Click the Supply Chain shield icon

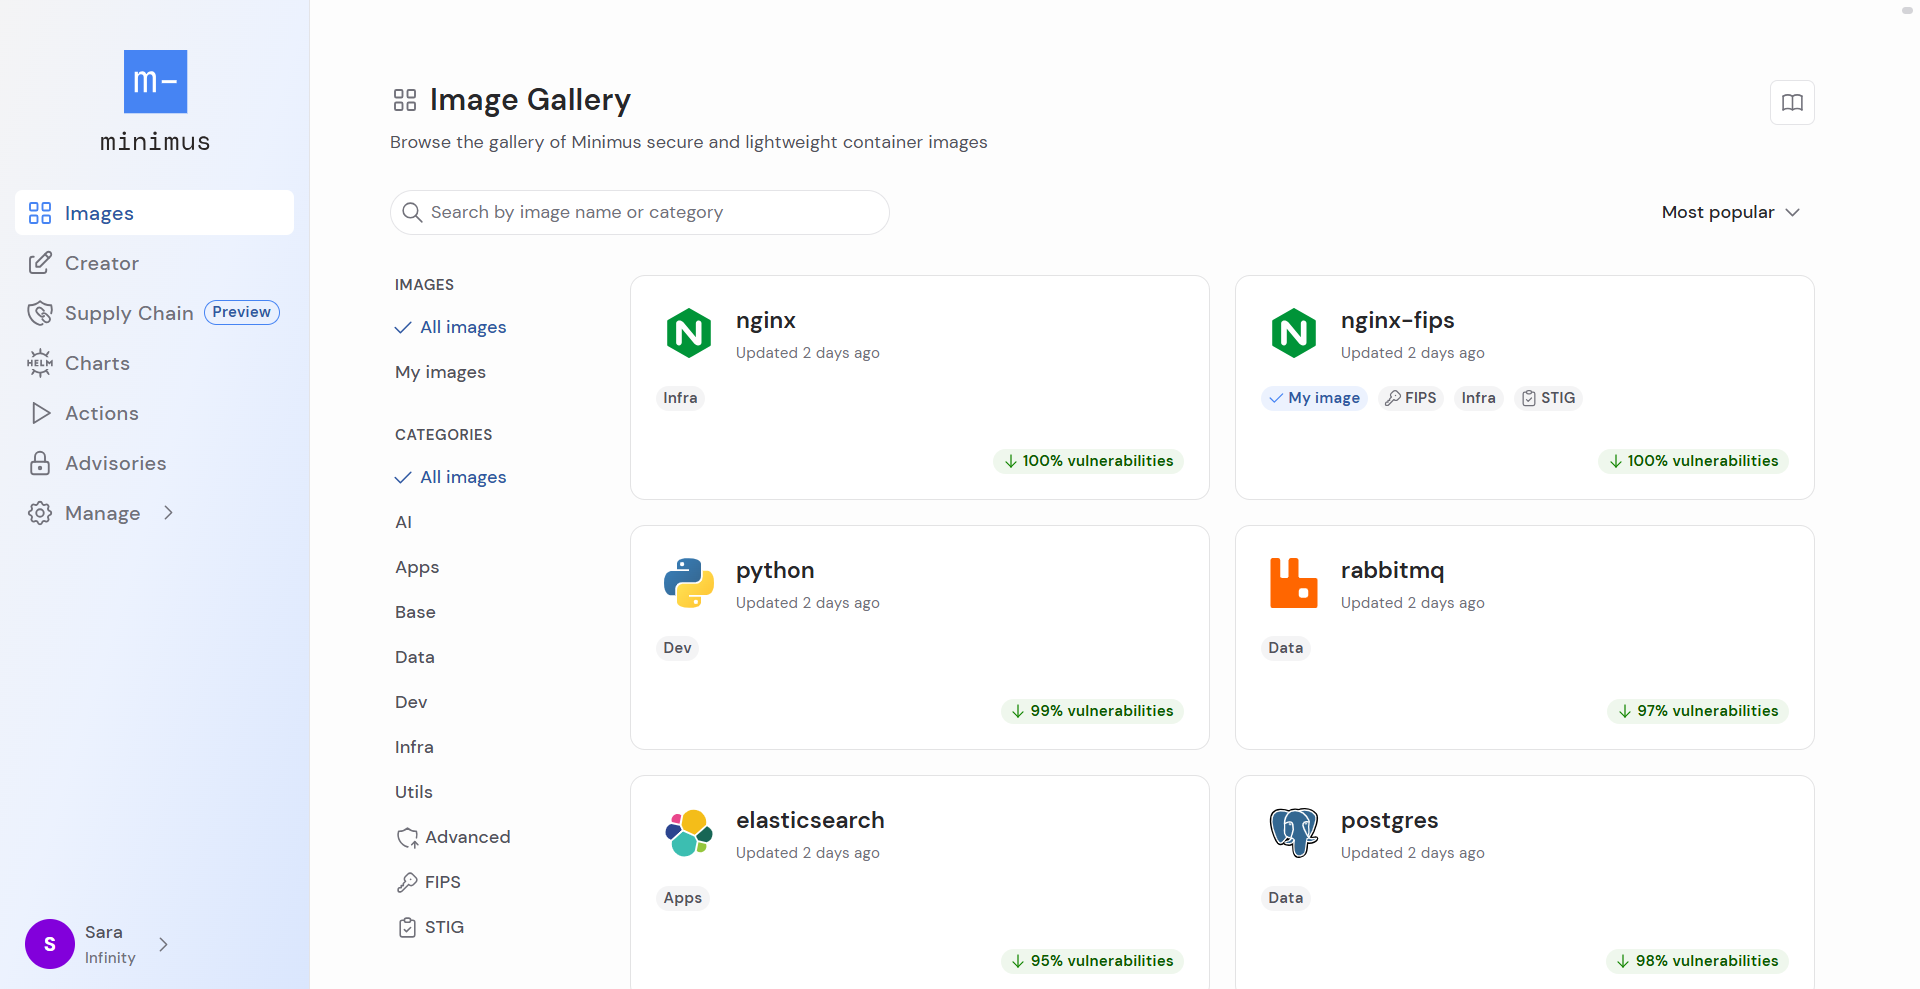[x=40, y=313]
